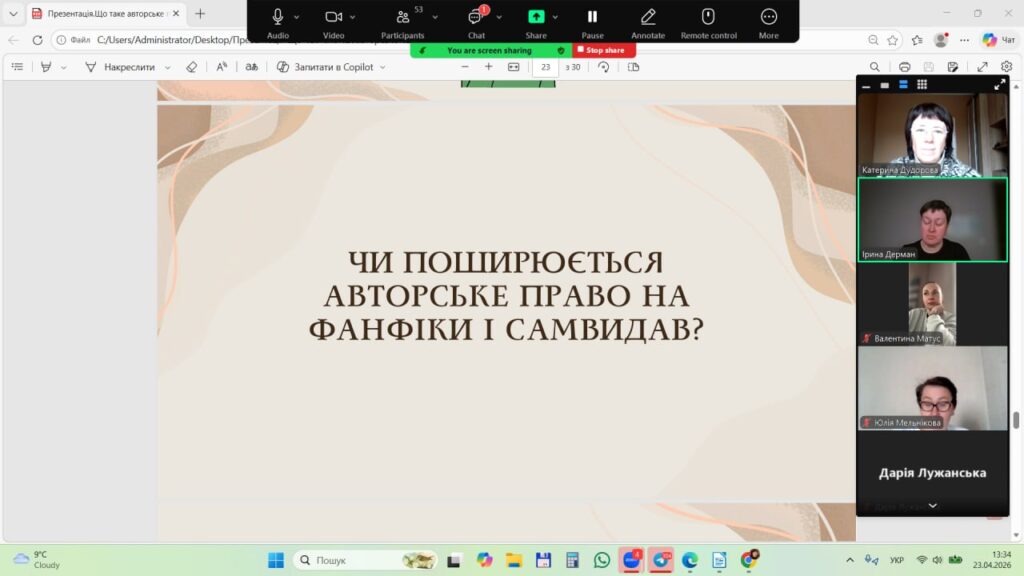The width and height of the screenshot is (1024, 576).
Task: Click the PDF zoom in plus
Action: pyautogui.click(x=489, y=67)
